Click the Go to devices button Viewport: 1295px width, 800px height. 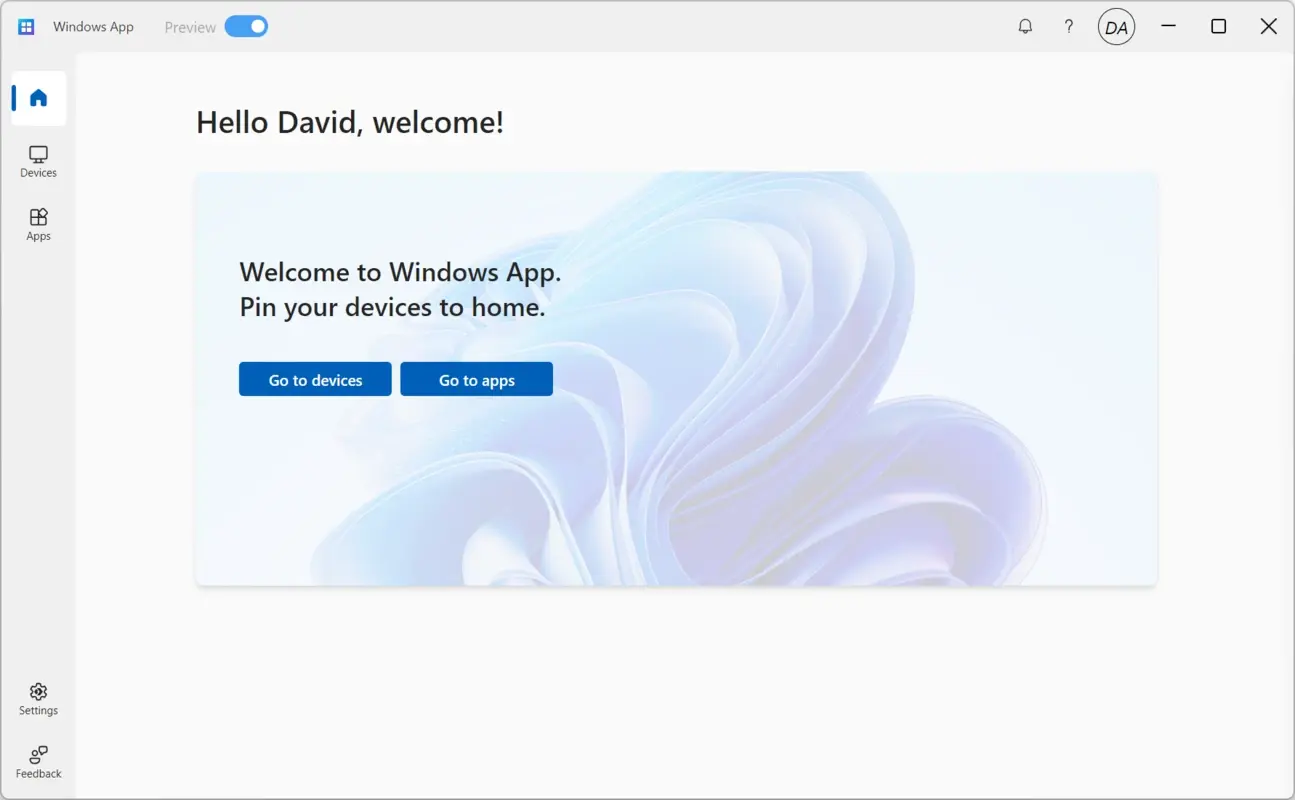(x=314, y=379)
